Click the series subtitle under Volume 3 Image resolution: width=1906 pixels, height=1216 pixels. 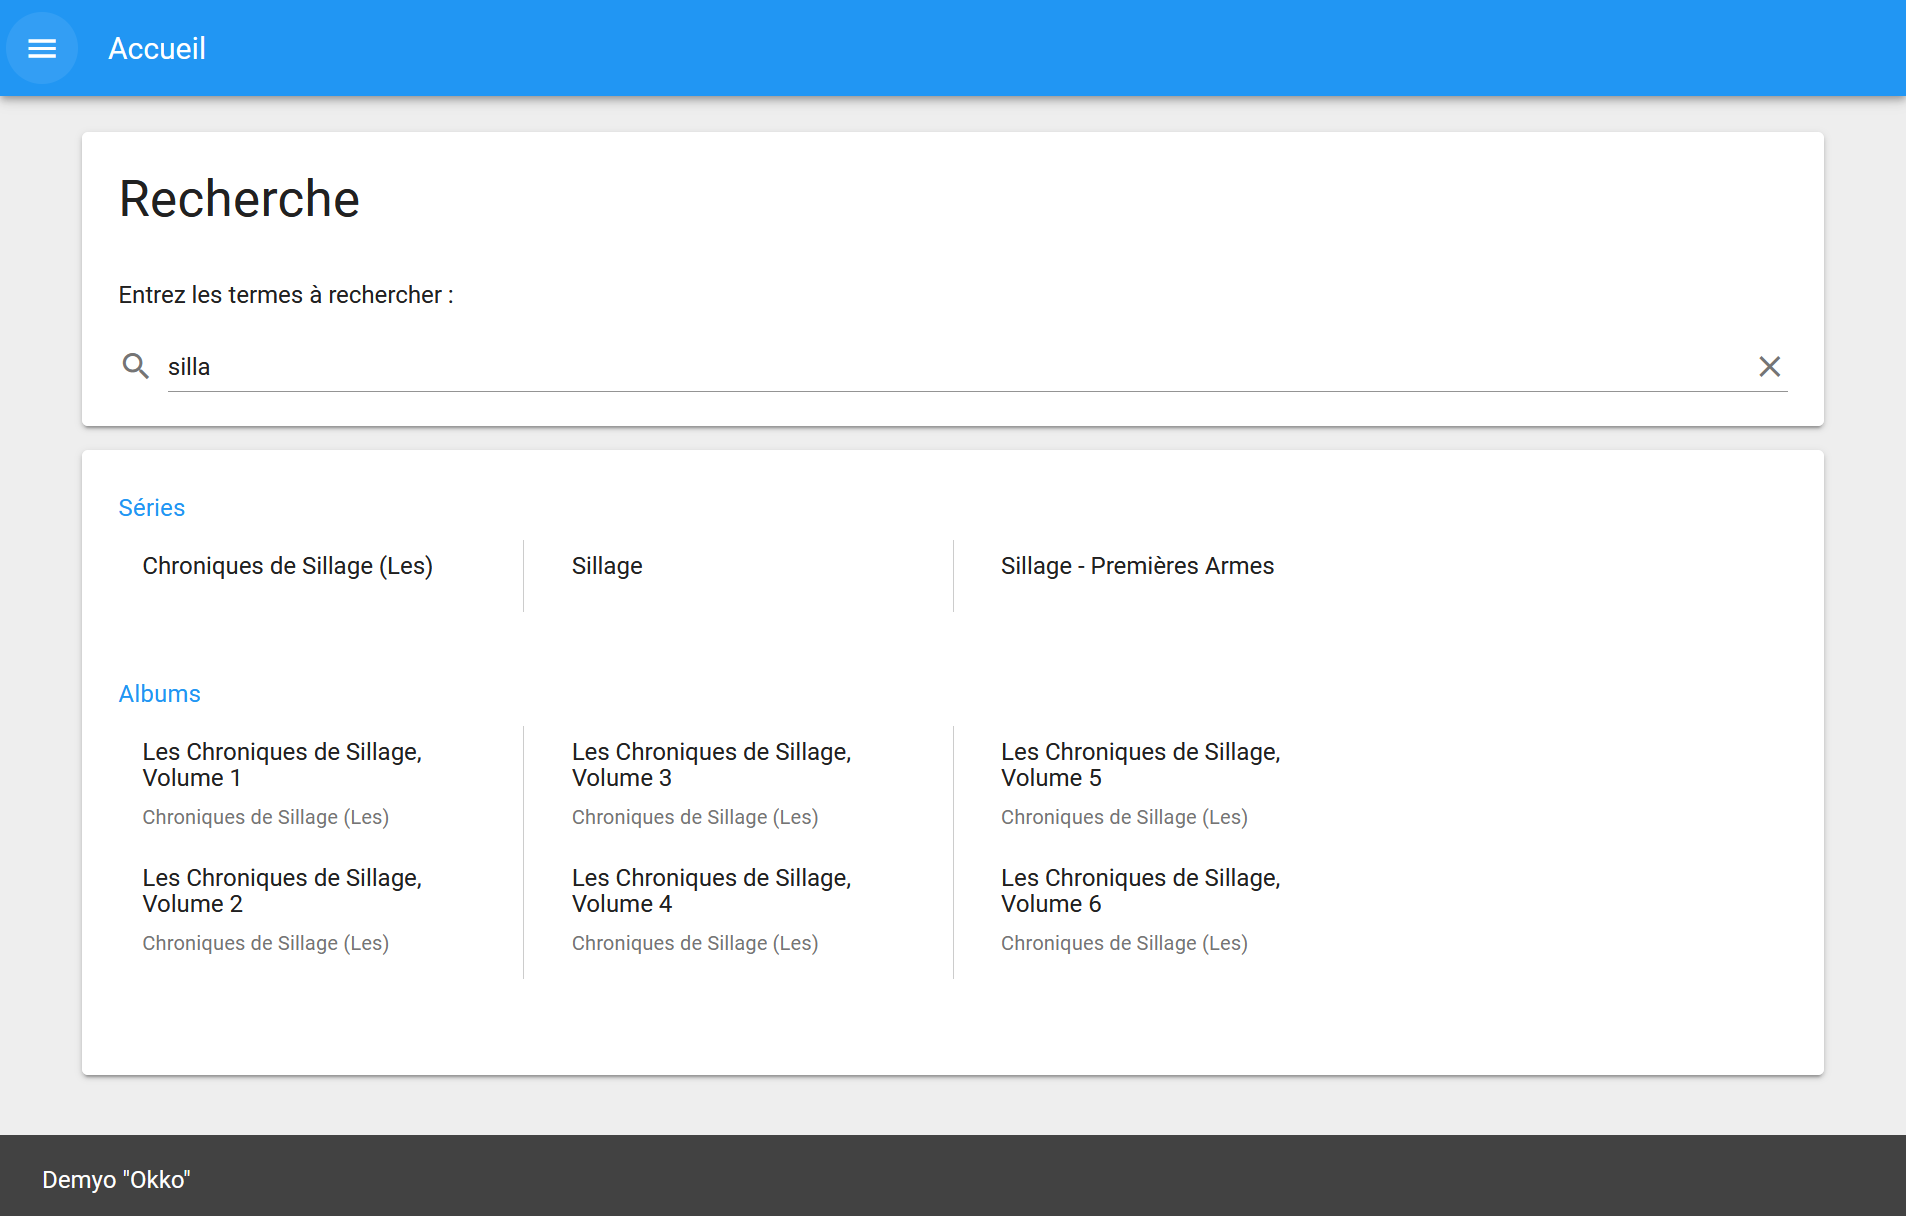point(695,817)
